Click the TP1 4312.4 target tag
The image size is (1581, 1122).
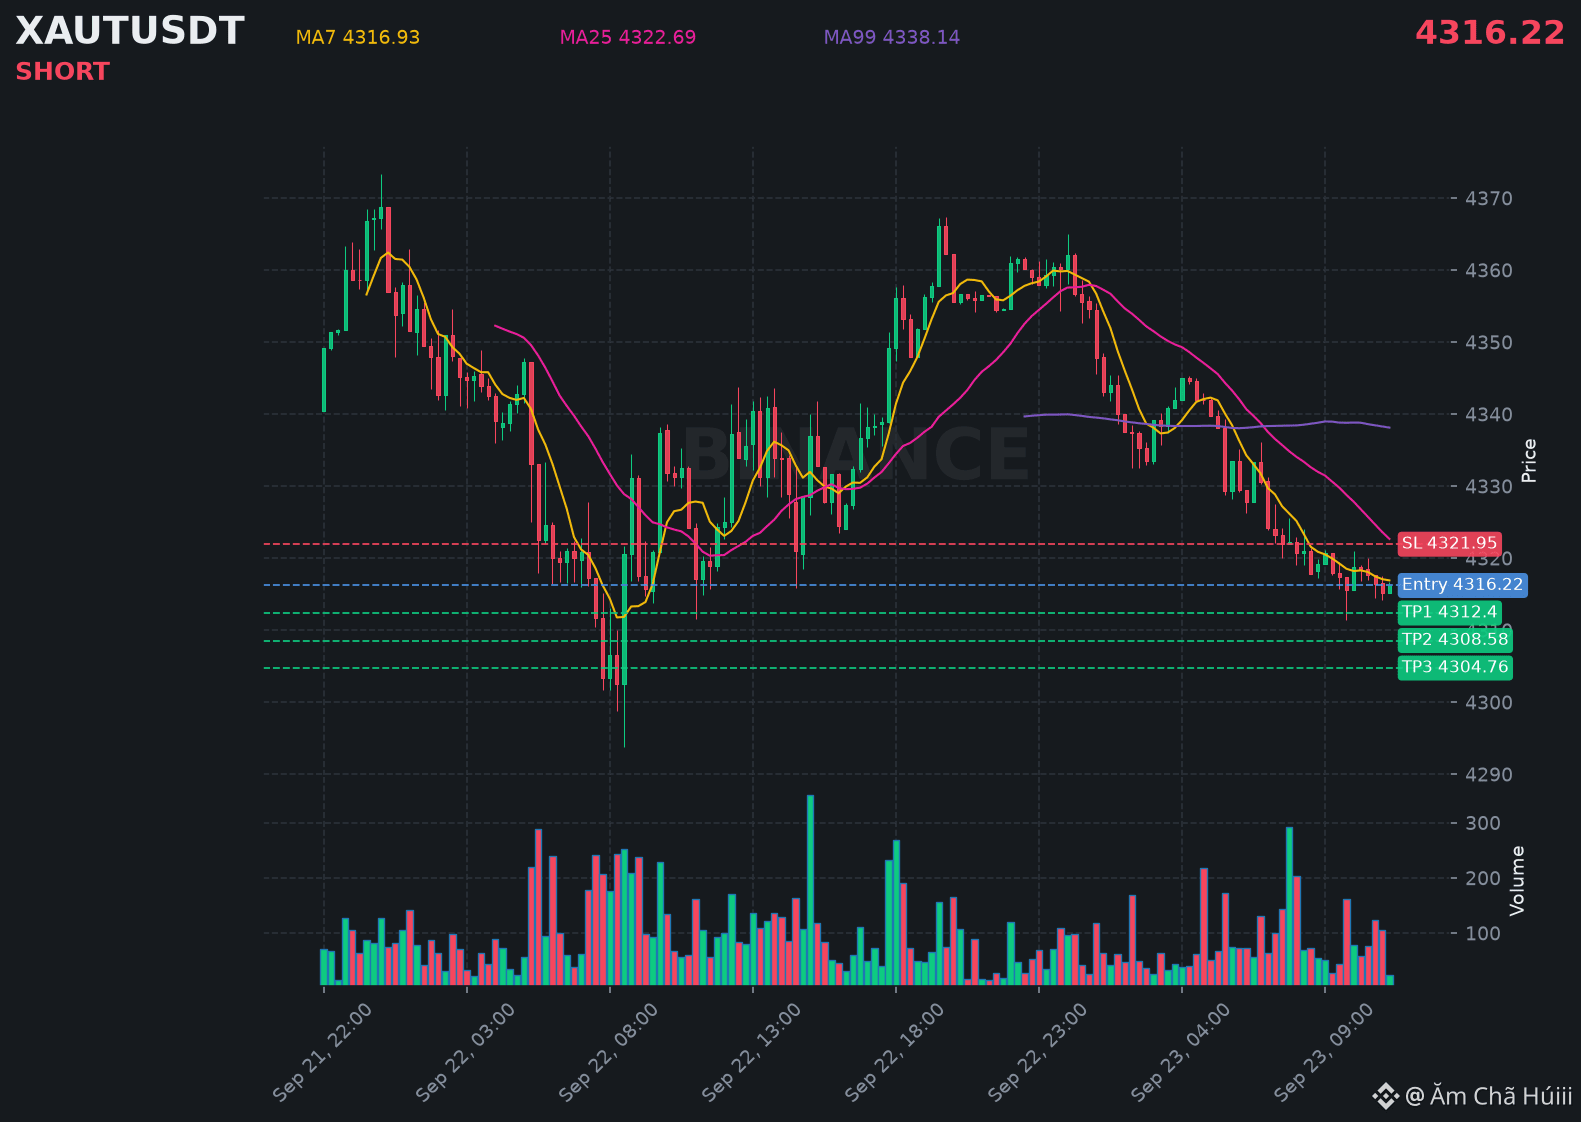(1449, 612)
